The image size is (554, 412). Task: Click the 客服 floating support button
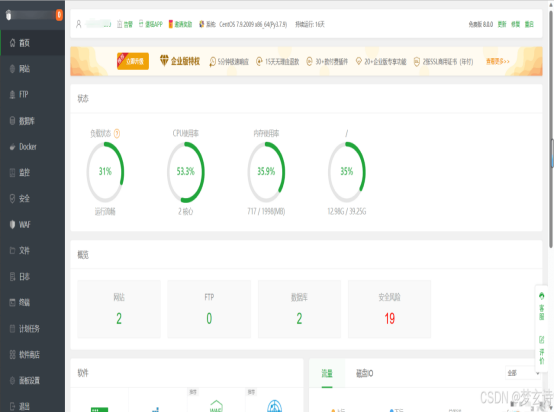(542, 306)
